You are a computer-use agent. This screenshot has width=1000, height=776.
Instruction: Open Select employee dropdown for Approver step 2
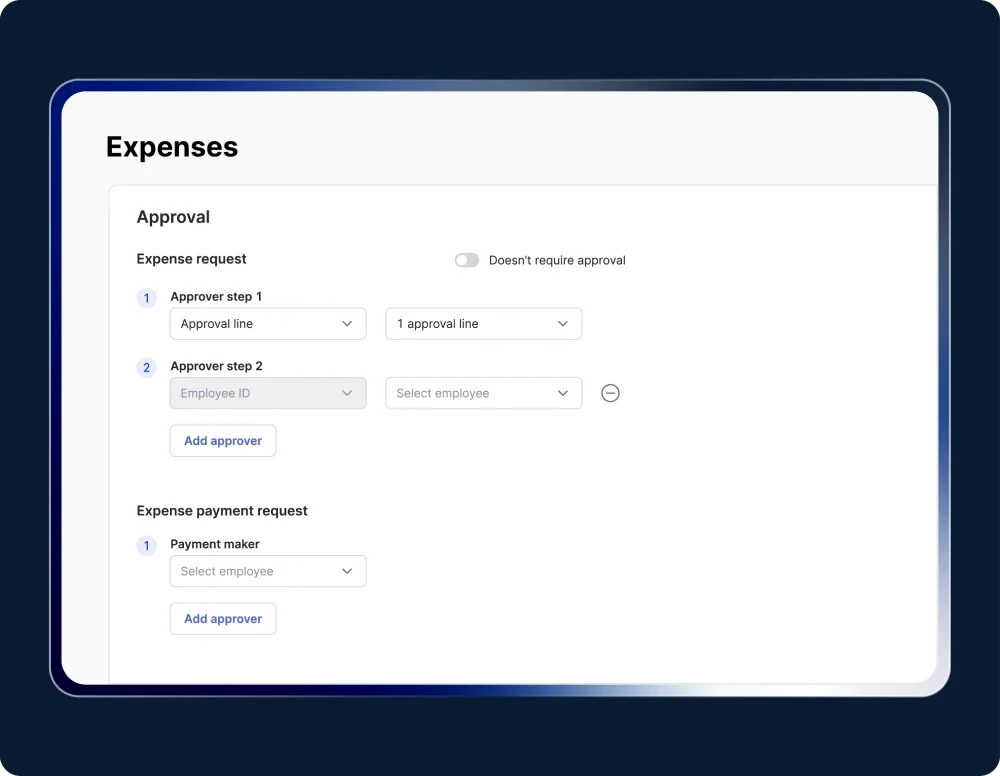coord(483,393)
